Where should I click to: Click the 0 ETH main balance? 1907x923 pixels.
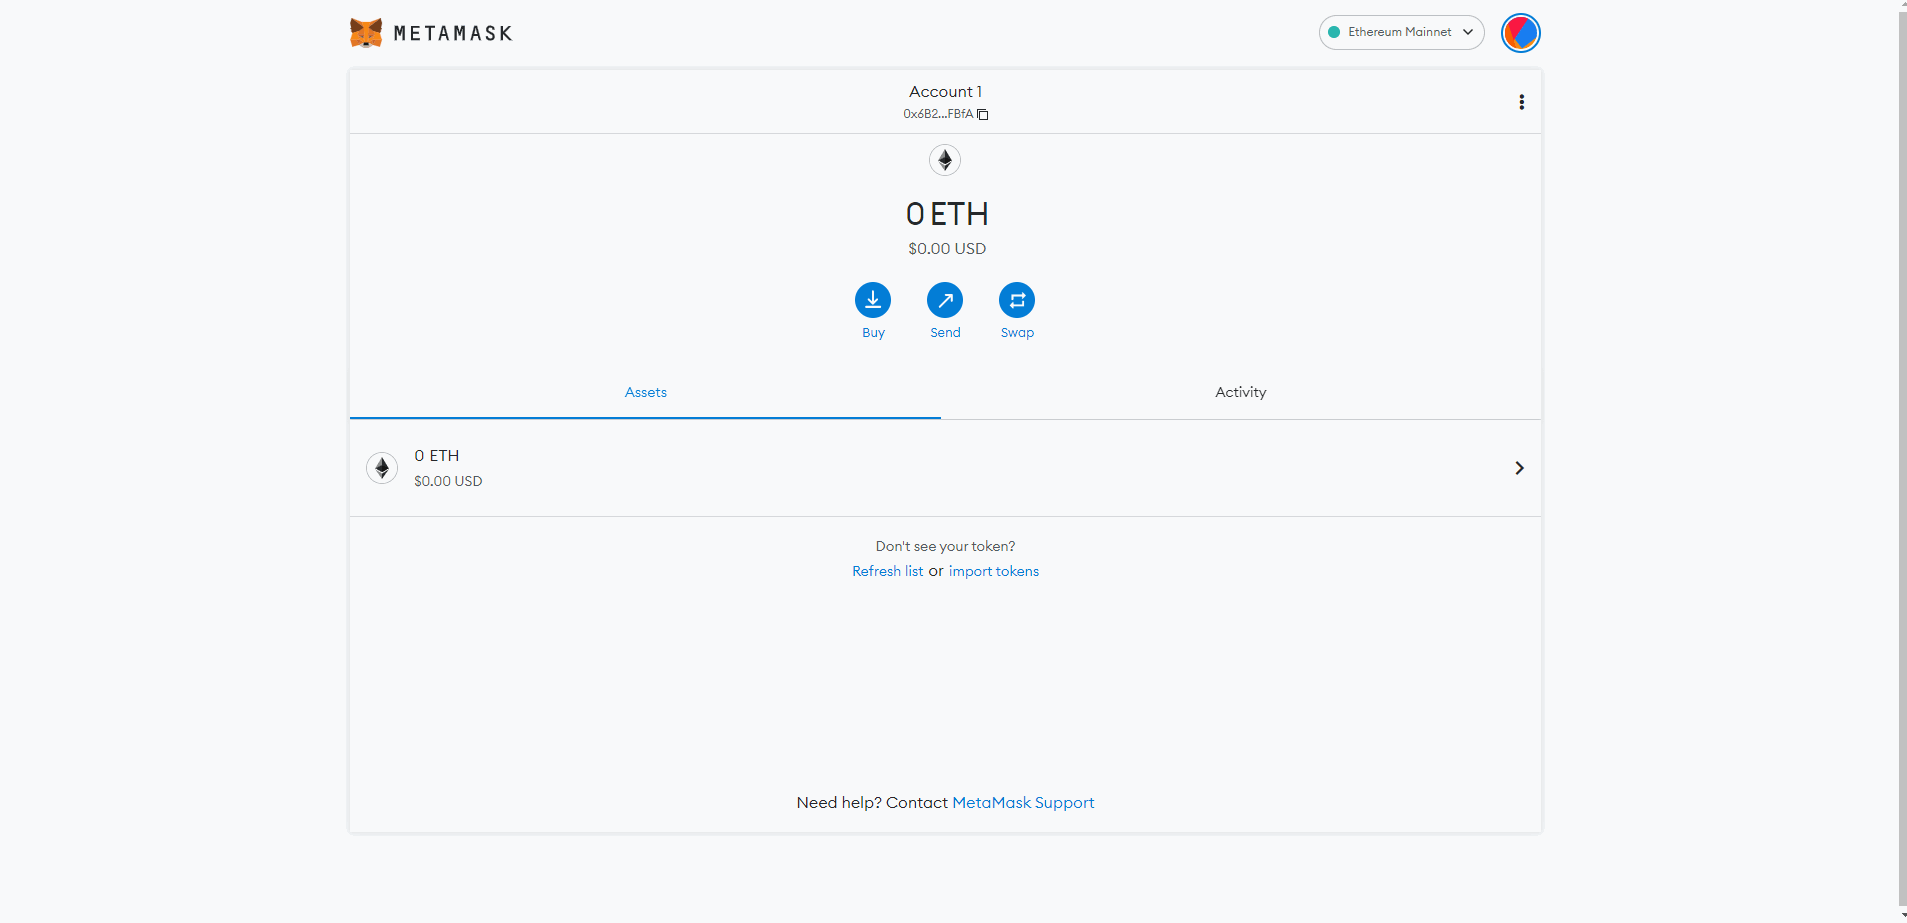(x=947, y=214)
